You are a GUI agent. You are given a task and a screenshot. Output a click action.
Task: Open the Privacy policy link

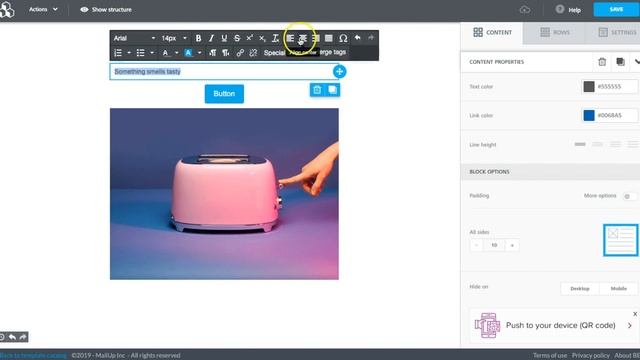click(591, 356)
